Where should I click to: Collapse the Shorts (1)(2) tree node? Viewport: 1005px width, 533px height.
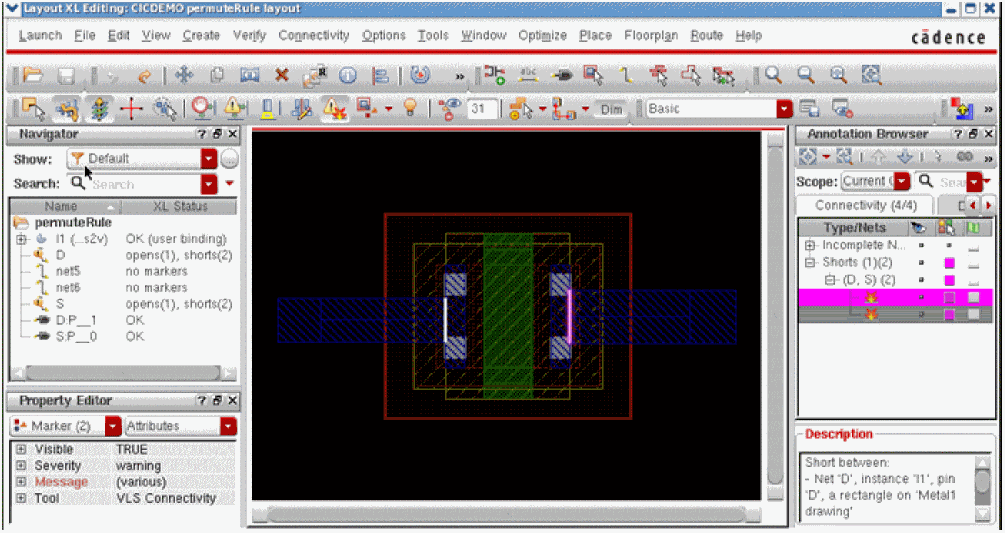pos(810,263)
